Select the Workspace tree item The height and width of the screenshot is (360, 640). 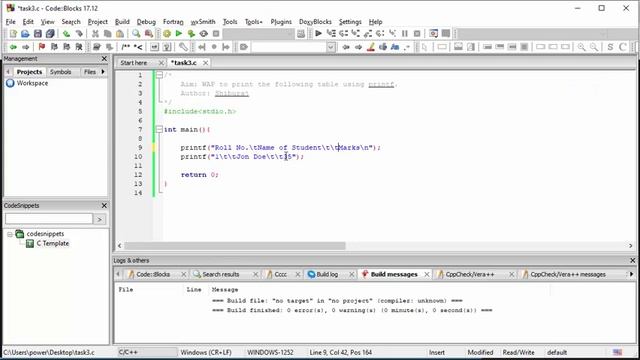point(32,83)
